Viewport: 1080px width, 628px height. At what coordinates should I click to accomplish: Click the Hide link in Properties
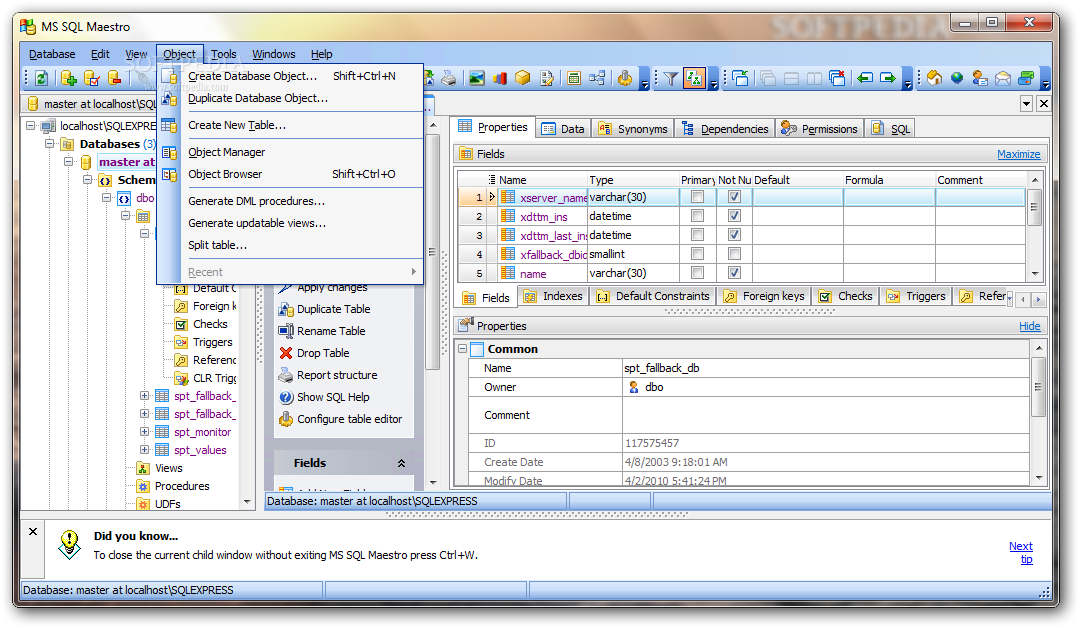coord(1030,326)
